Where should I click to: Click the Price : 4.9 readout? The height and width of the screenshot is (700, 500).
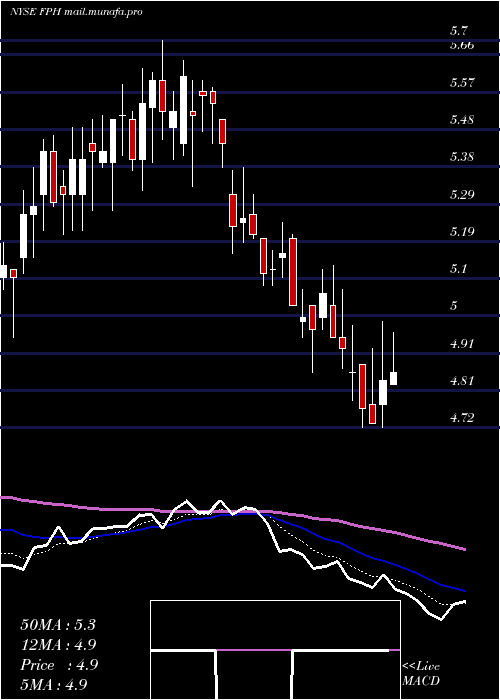58,665
